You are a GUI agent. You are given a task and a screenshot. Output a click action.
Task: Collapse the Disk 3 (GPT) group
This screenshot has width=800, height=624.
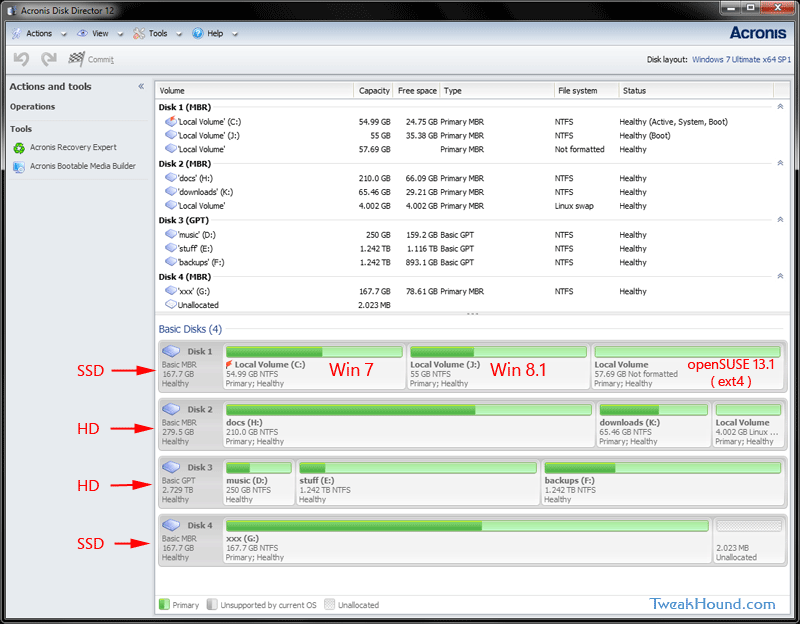[x=780, y=220]
